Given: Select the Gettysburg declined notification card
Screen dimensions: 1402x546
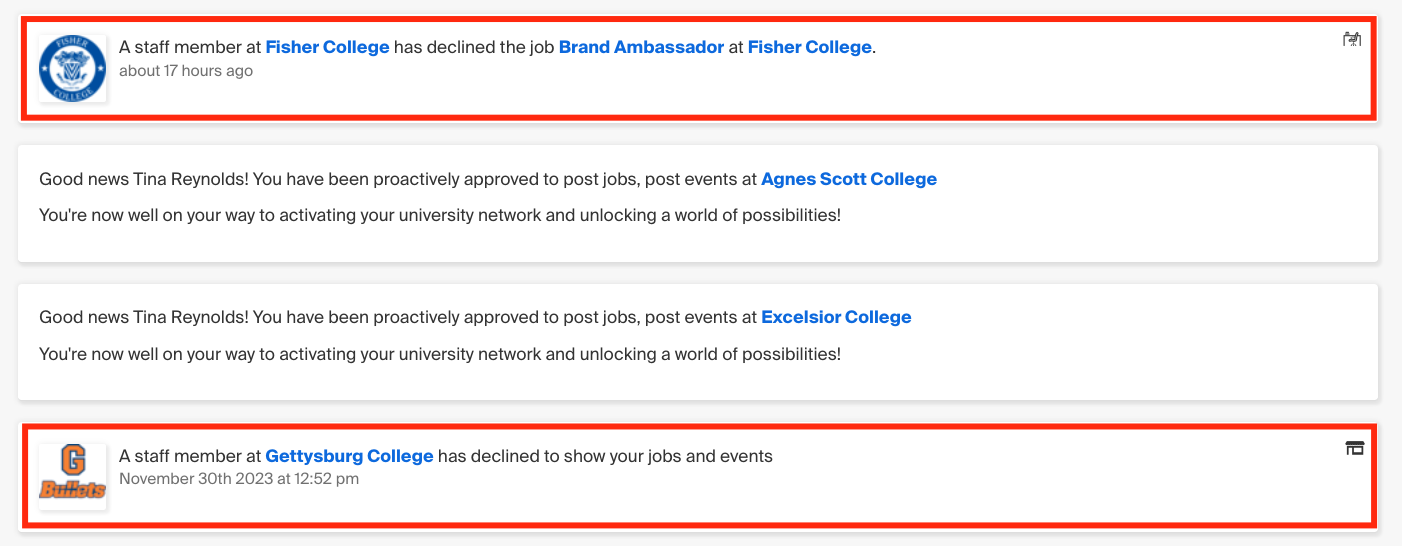Looking at the screenshot, I should (x=698, y=476).
